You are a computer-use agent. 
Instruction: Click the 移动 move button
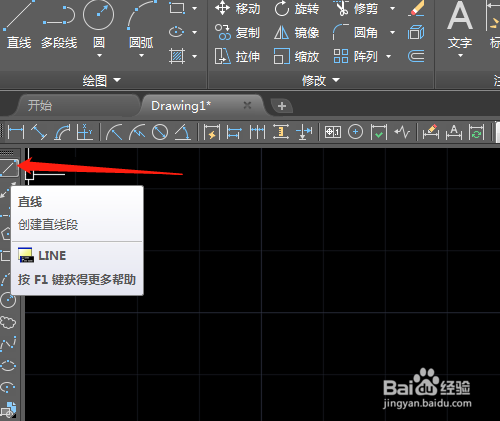click(237, 8)
